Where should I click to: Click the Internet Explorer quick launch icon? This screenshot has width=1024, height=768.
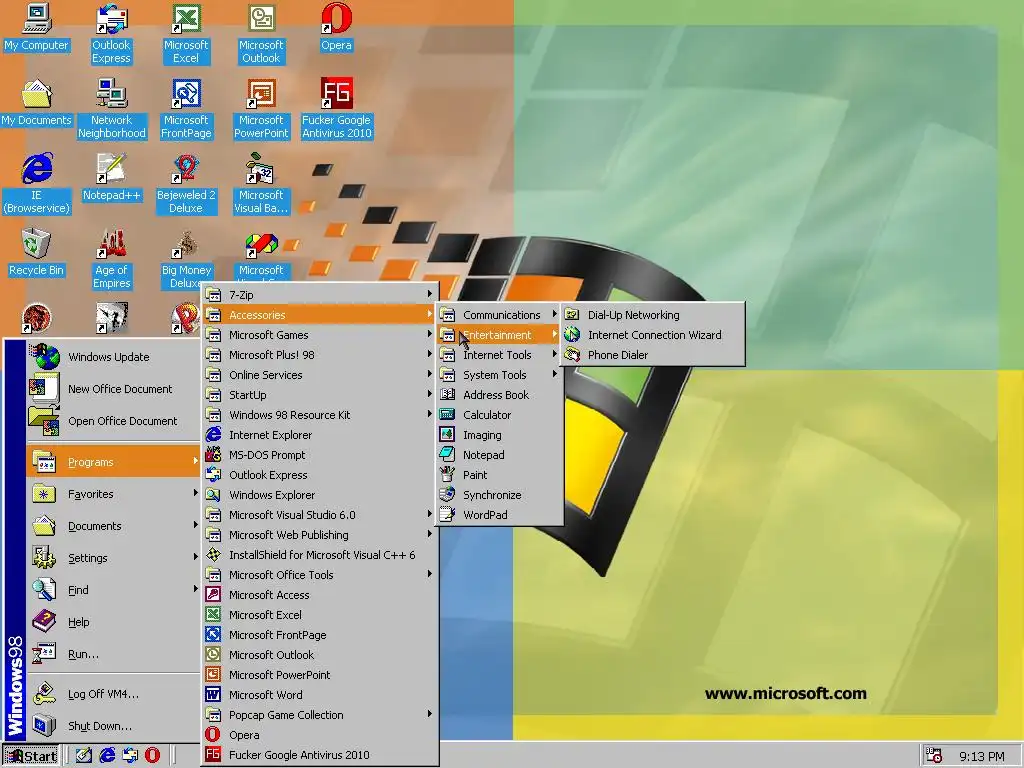pos(107,756)
